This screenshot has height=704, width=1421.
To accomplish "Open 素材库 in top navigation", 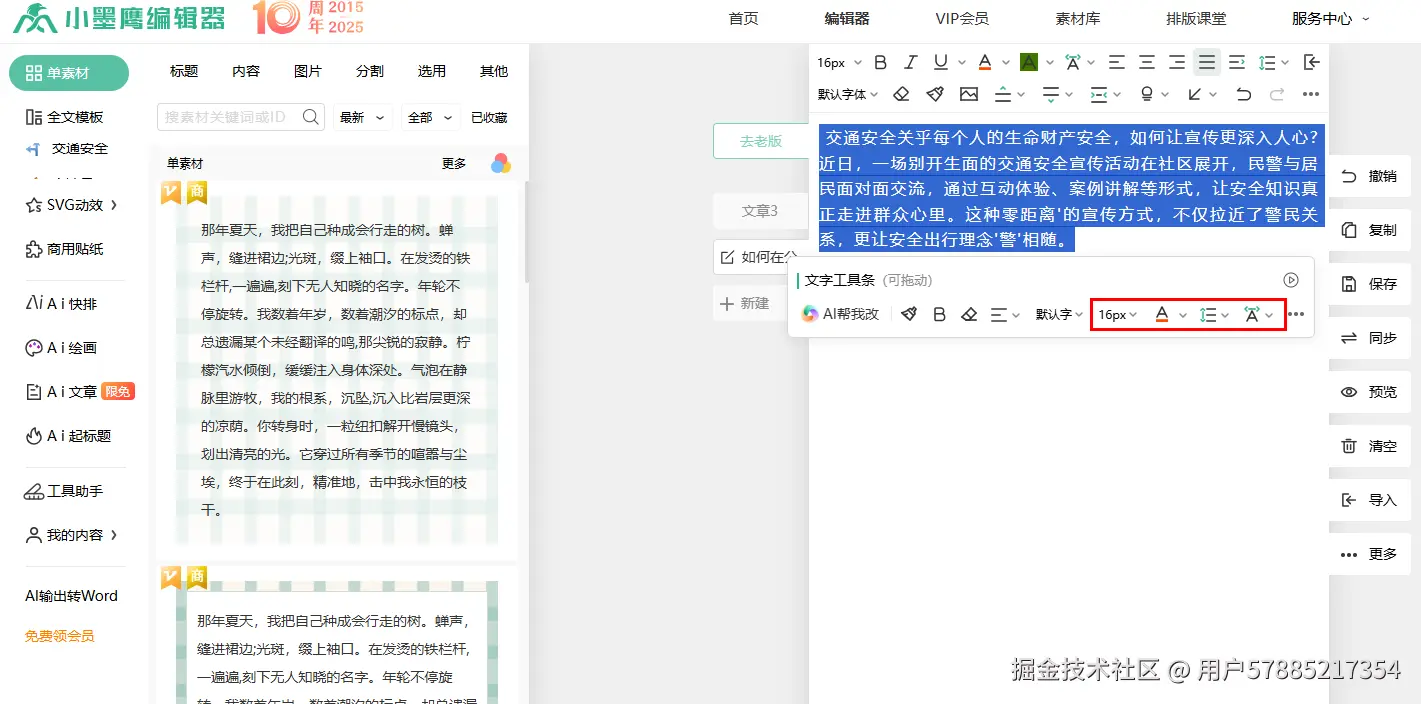I will click(1078, 18).
